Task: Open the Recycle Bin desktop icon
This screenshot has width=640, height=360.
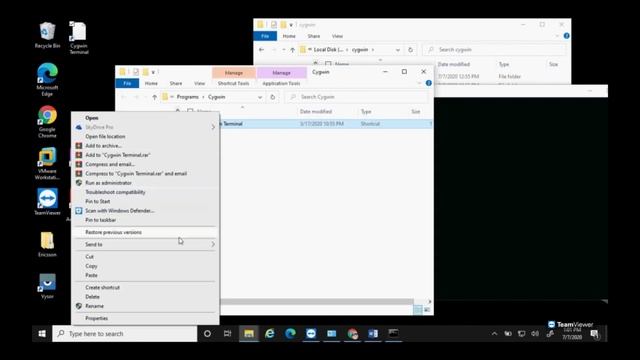Action: coord(47,36)
